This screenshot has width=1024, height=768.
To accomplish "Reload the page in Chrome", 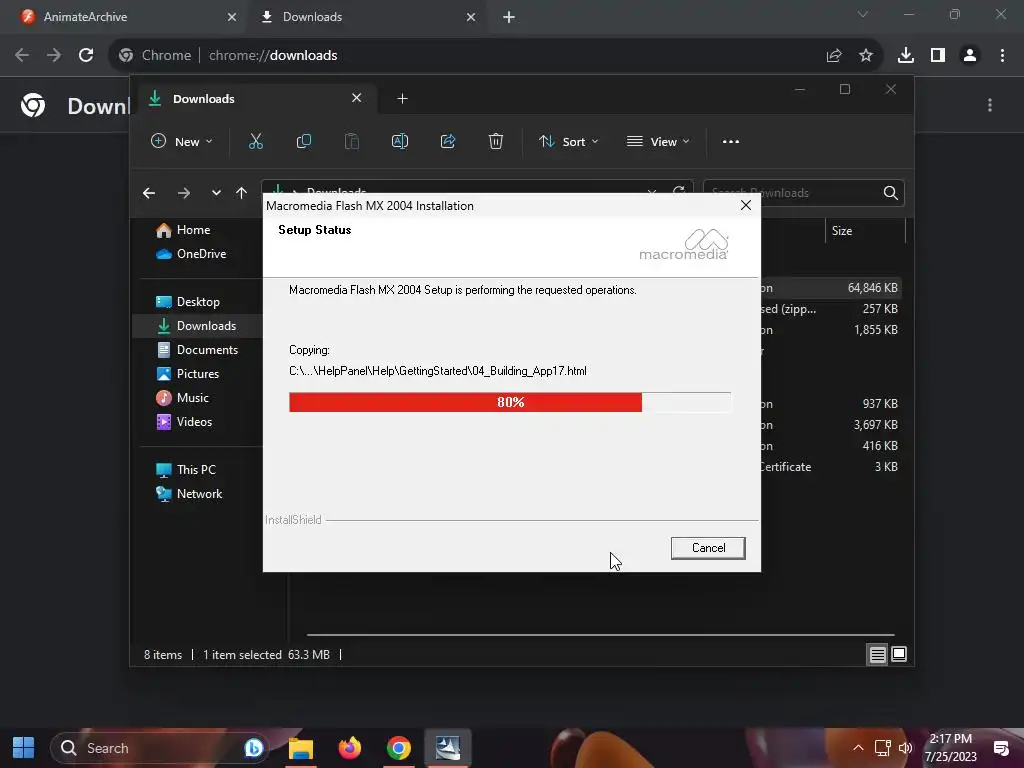I will [x=86, y=56].
